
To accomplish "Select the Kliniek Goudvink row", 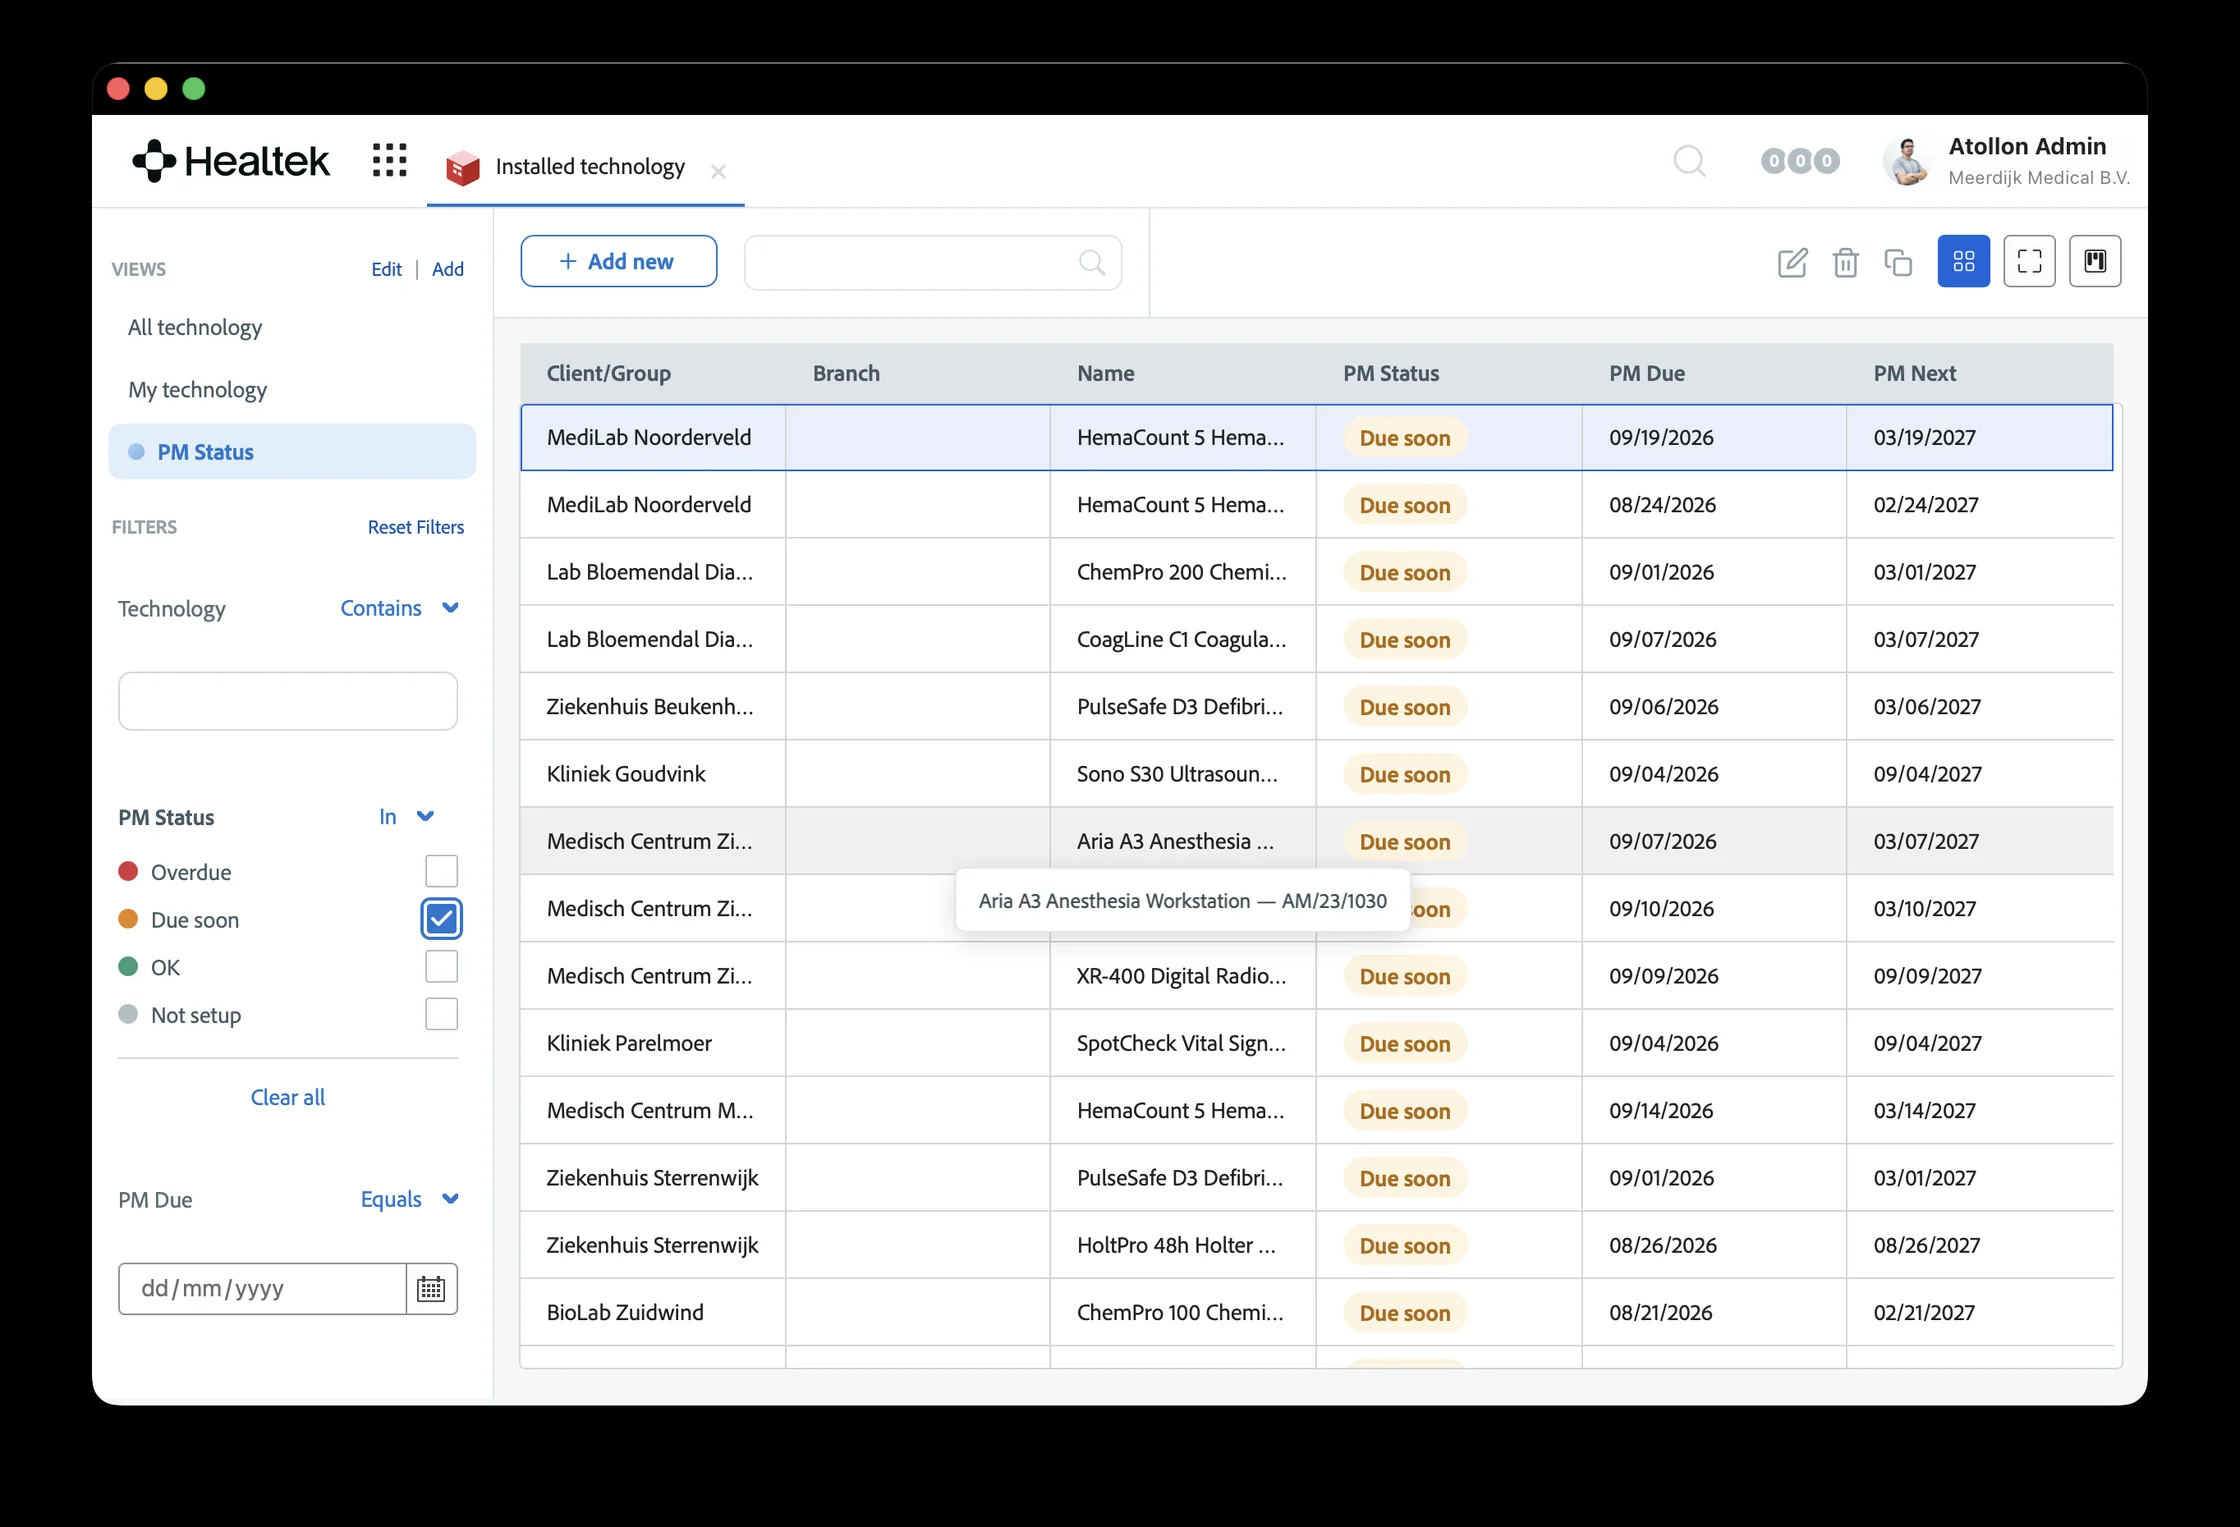I will coord(1316,773).
